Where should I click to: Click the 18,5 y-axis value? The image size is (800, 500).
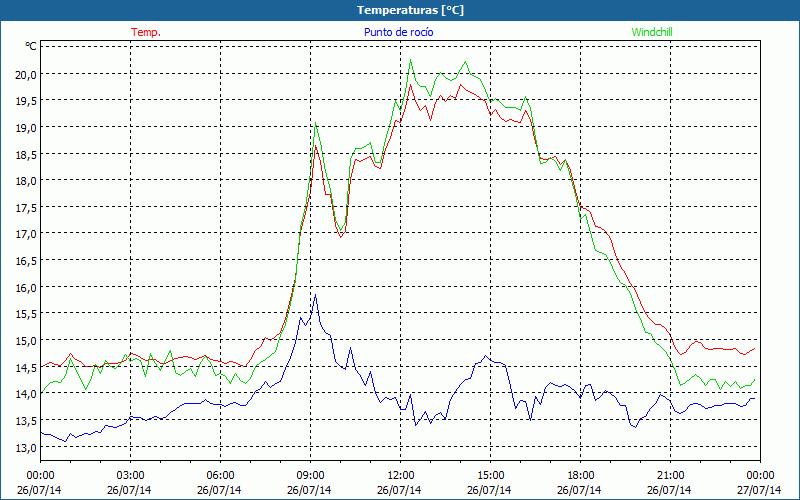pyautogui.click(x=26, y=154)
